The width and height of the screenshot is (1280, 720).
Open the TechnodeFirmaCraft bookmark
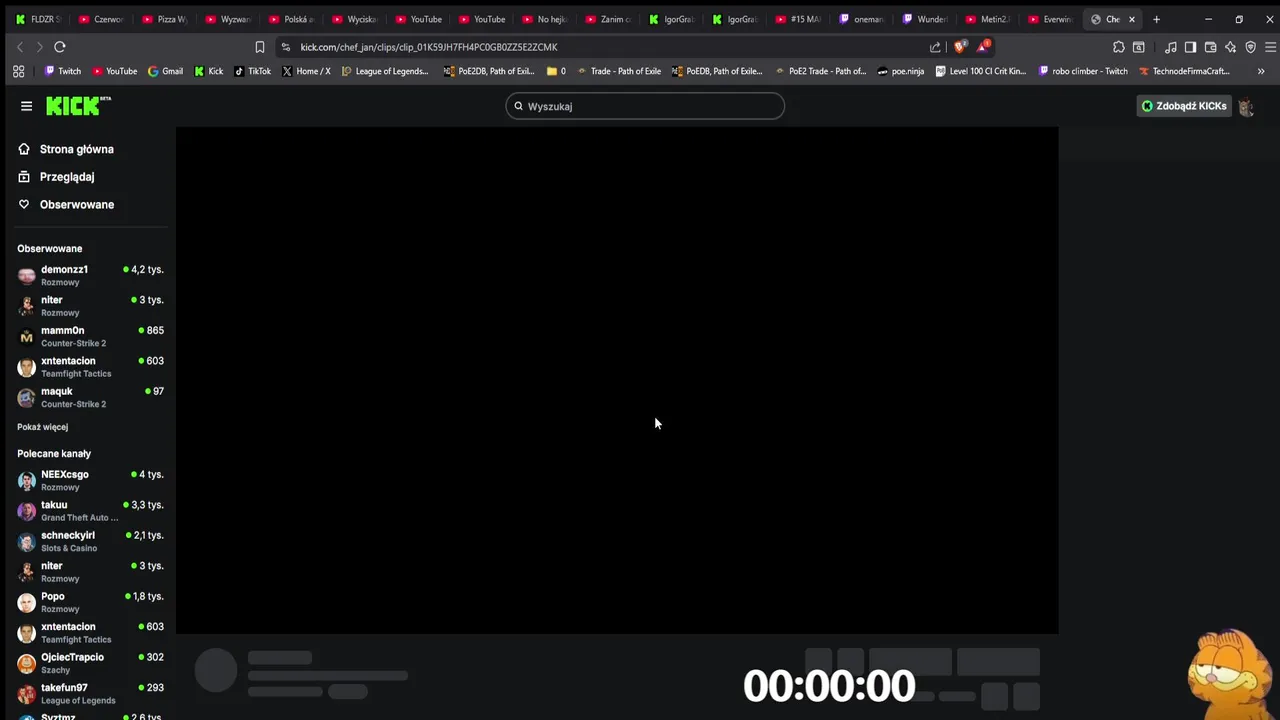point(1184,71)
